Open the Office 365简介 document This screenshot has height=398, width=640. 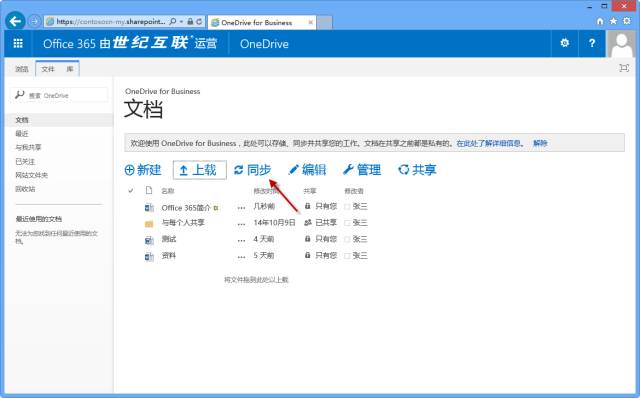click(186, 208)
